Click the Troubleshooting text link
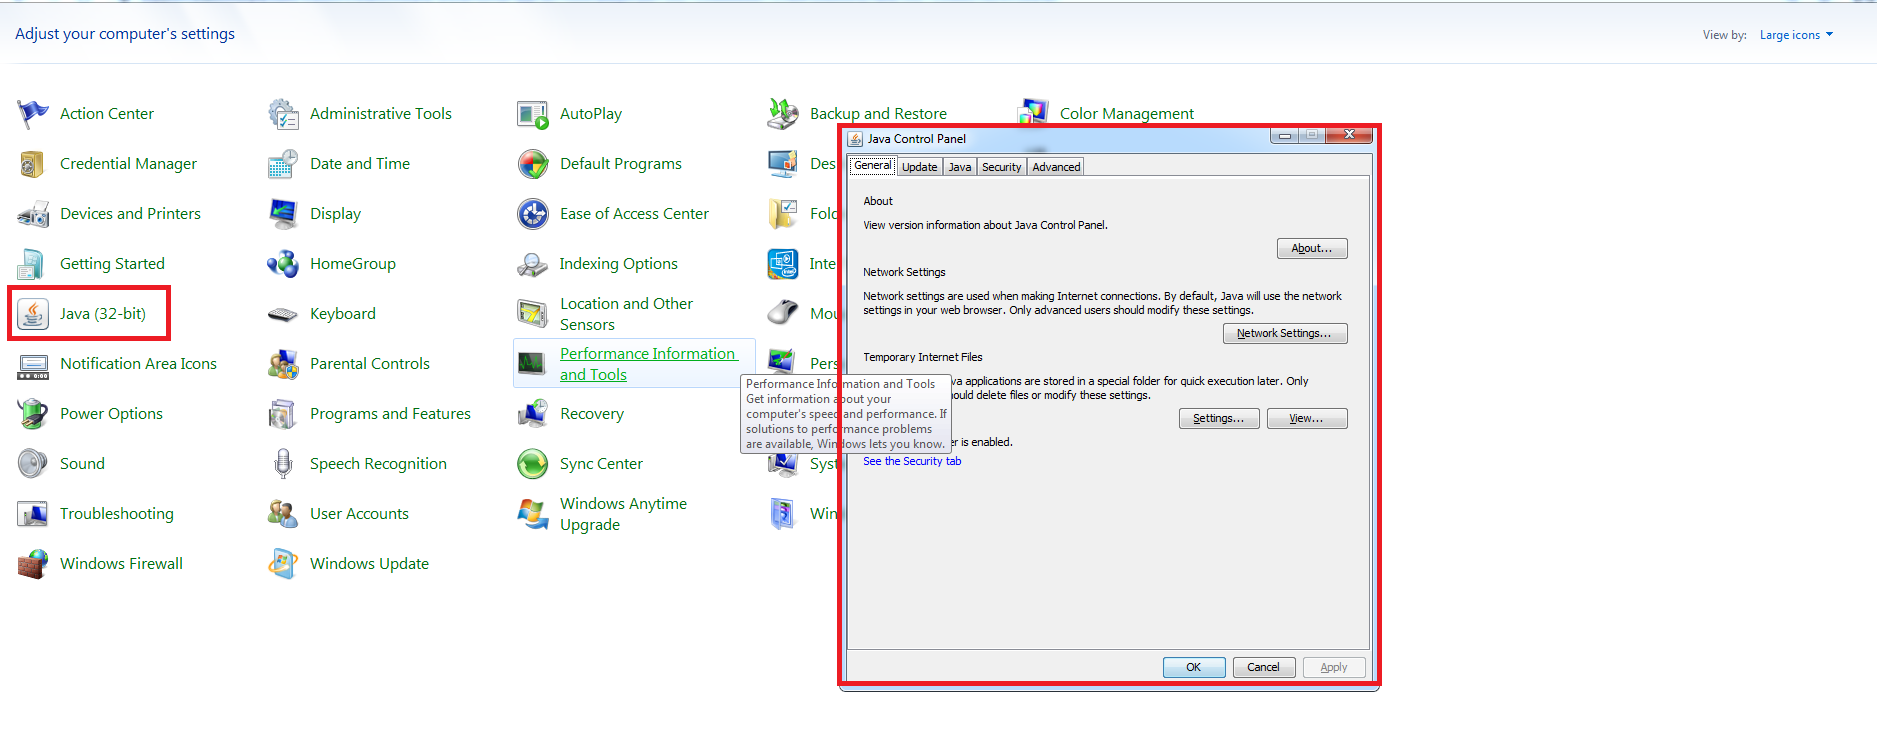 pyautogui.click(x=117, y=514)
